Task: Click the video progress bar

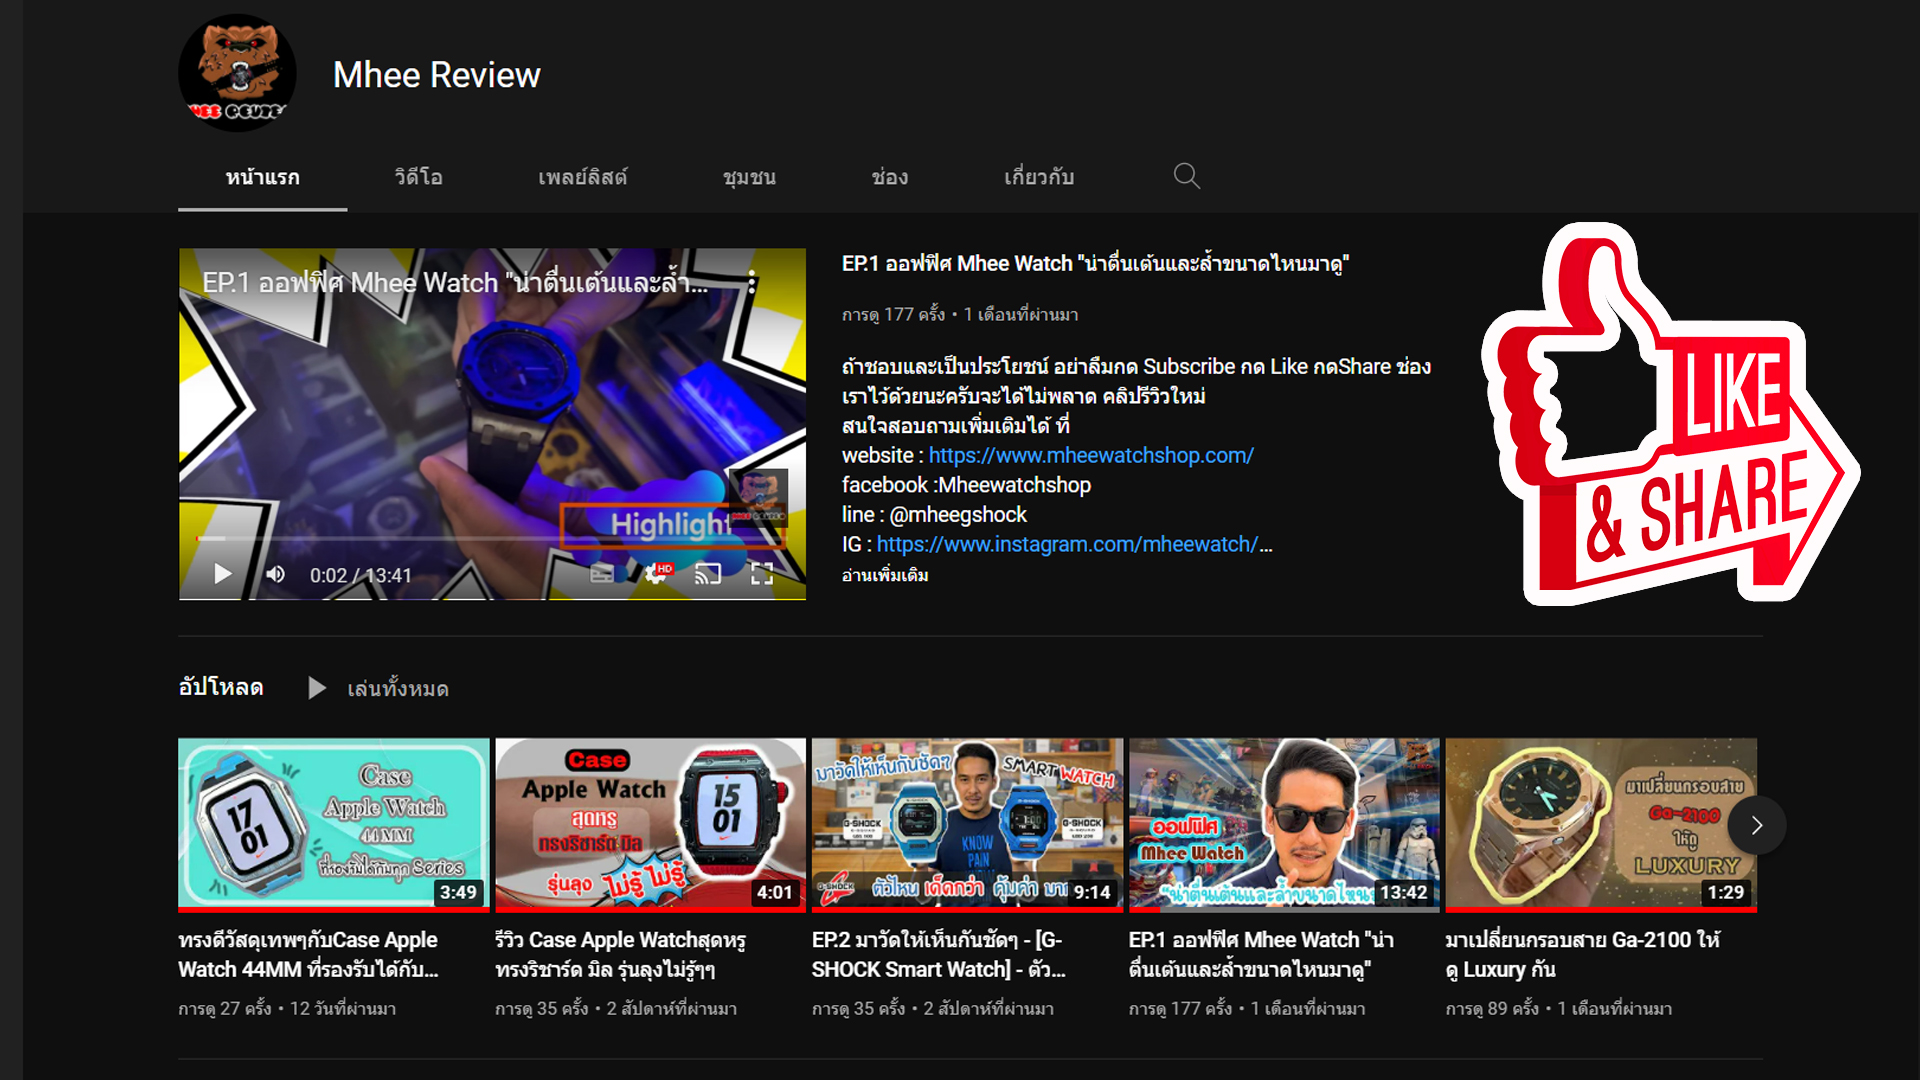Action: pyautogui.click(x=492, y=539)
